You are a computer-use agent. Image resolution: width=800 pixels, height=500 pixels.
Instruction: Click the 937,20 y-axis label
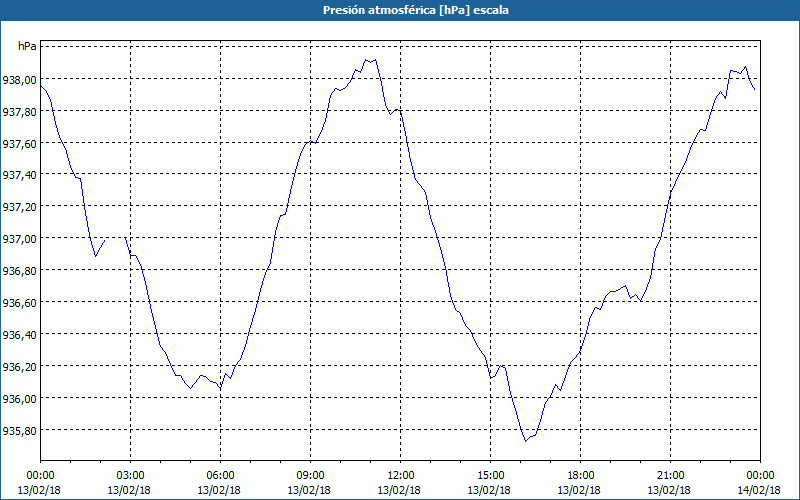[x=19, y=206]
